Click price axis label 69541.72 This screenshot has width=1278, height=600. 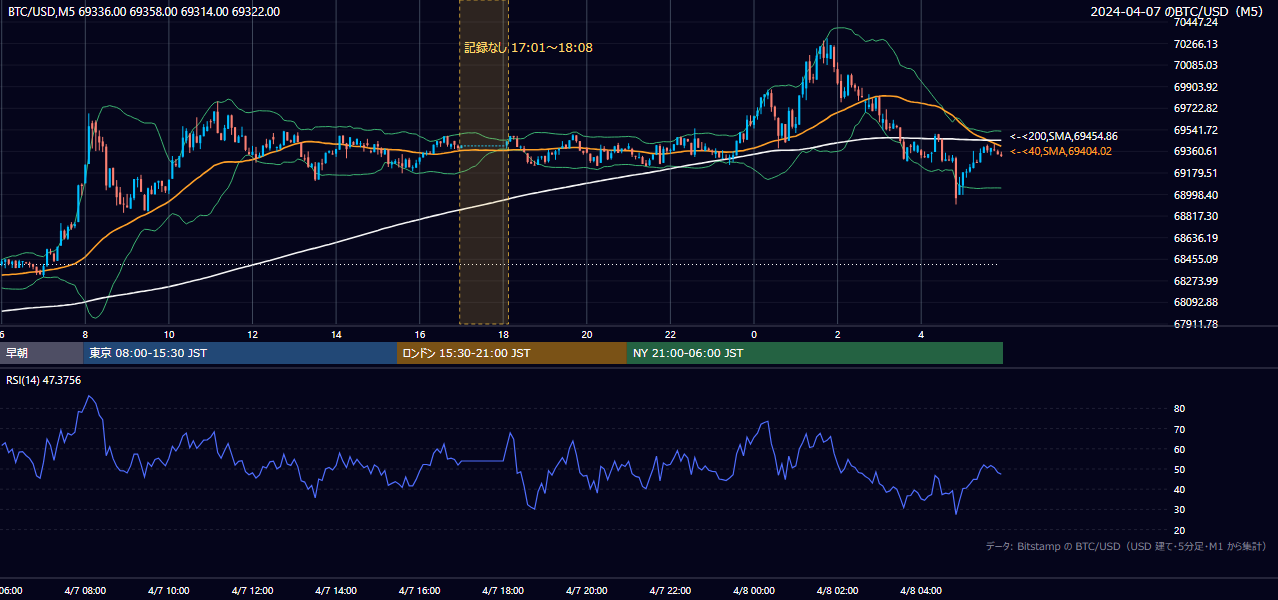click(x=1195, y=130)
